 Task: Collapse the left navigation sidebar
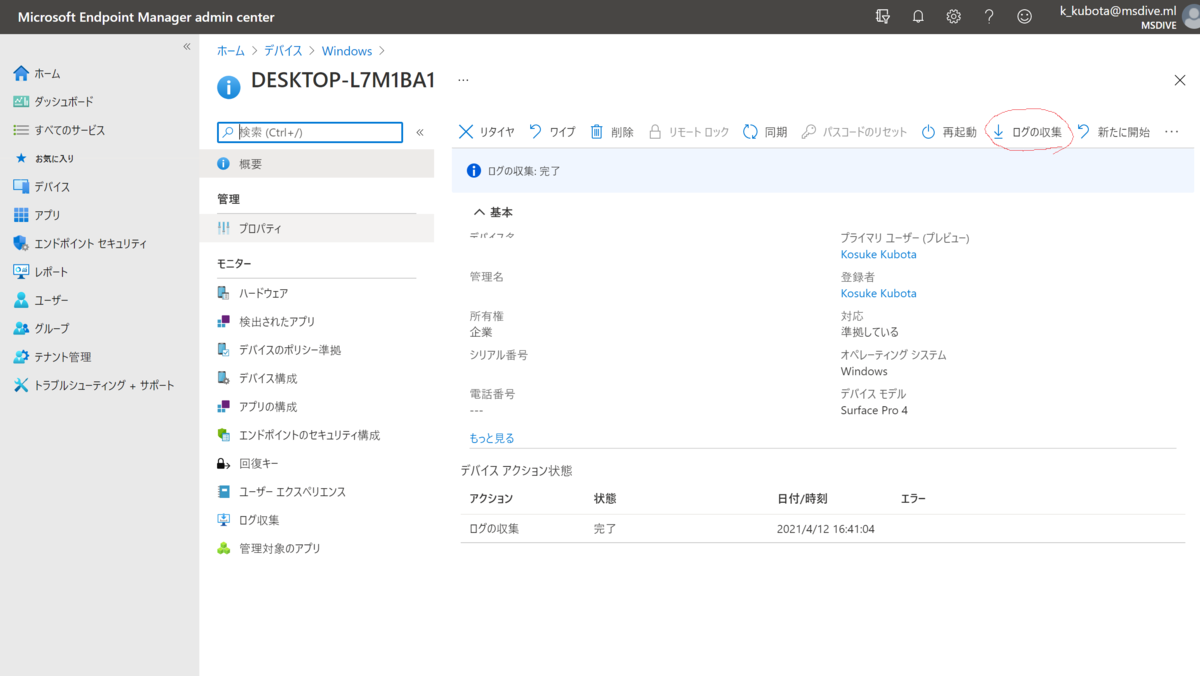tap(186, 47)
